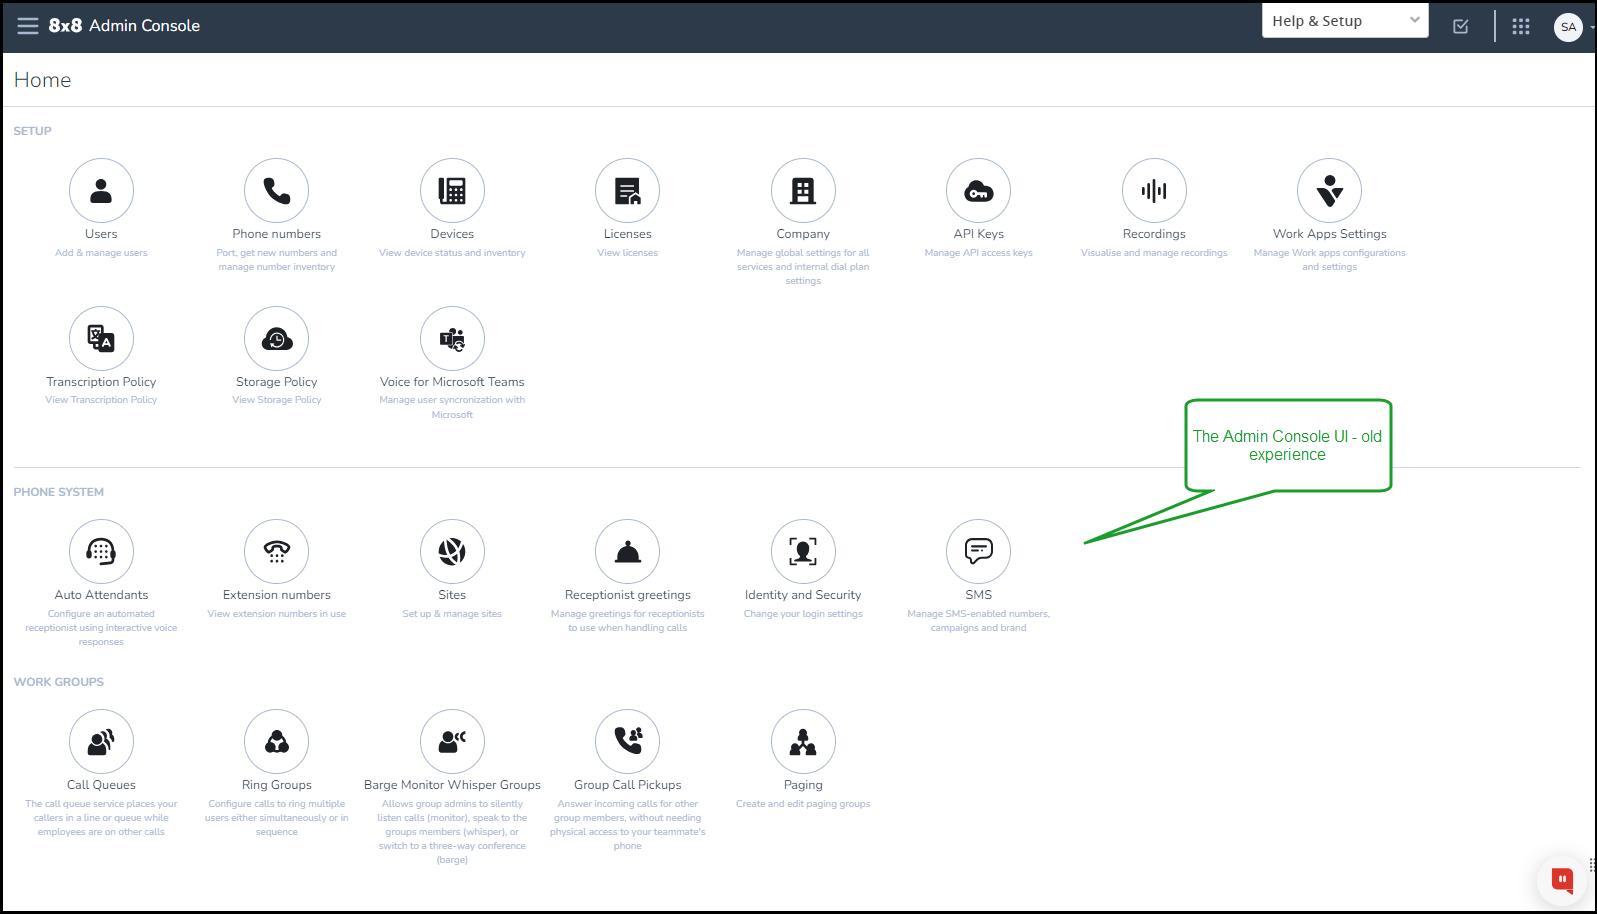Viewport: 1597px width, 914px height.
Task: Click the Phone numbers label
Action: 277,234
